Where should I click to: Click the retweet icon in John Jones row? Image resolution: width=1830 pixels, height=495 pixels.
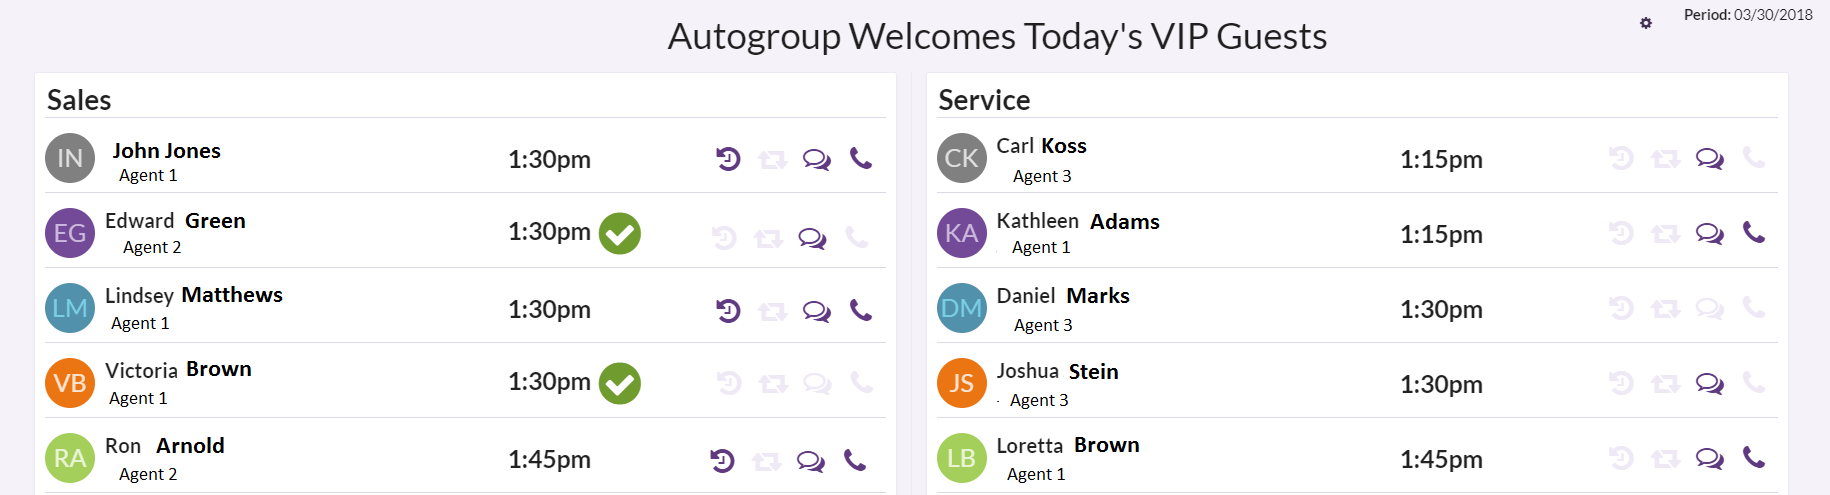773,159
